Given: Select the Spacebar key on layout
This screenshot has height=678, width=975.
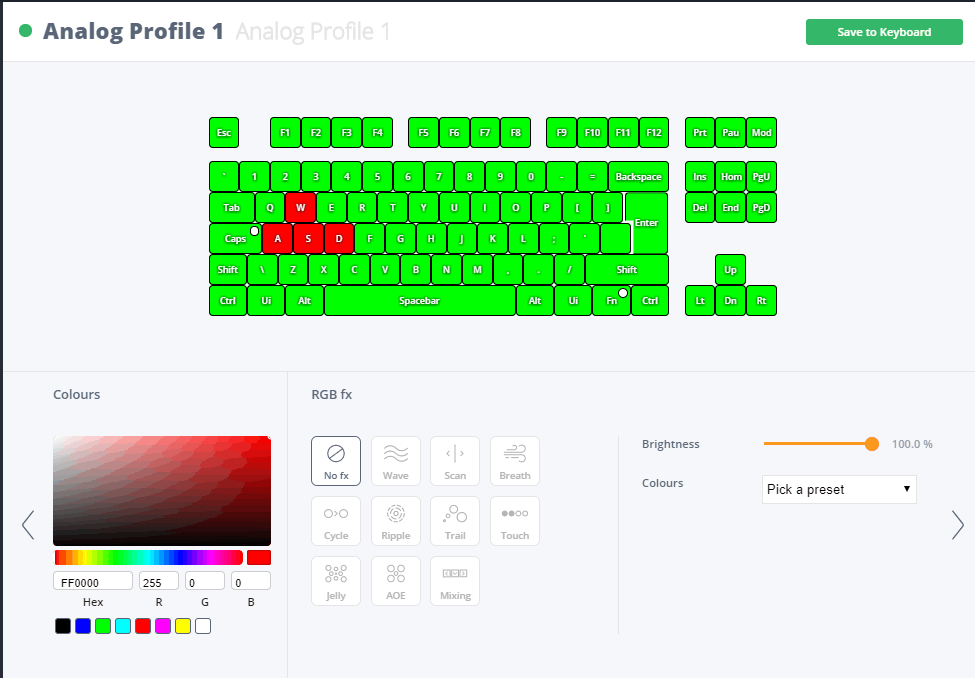Looking at the screenshot, I should pos(420,300).
